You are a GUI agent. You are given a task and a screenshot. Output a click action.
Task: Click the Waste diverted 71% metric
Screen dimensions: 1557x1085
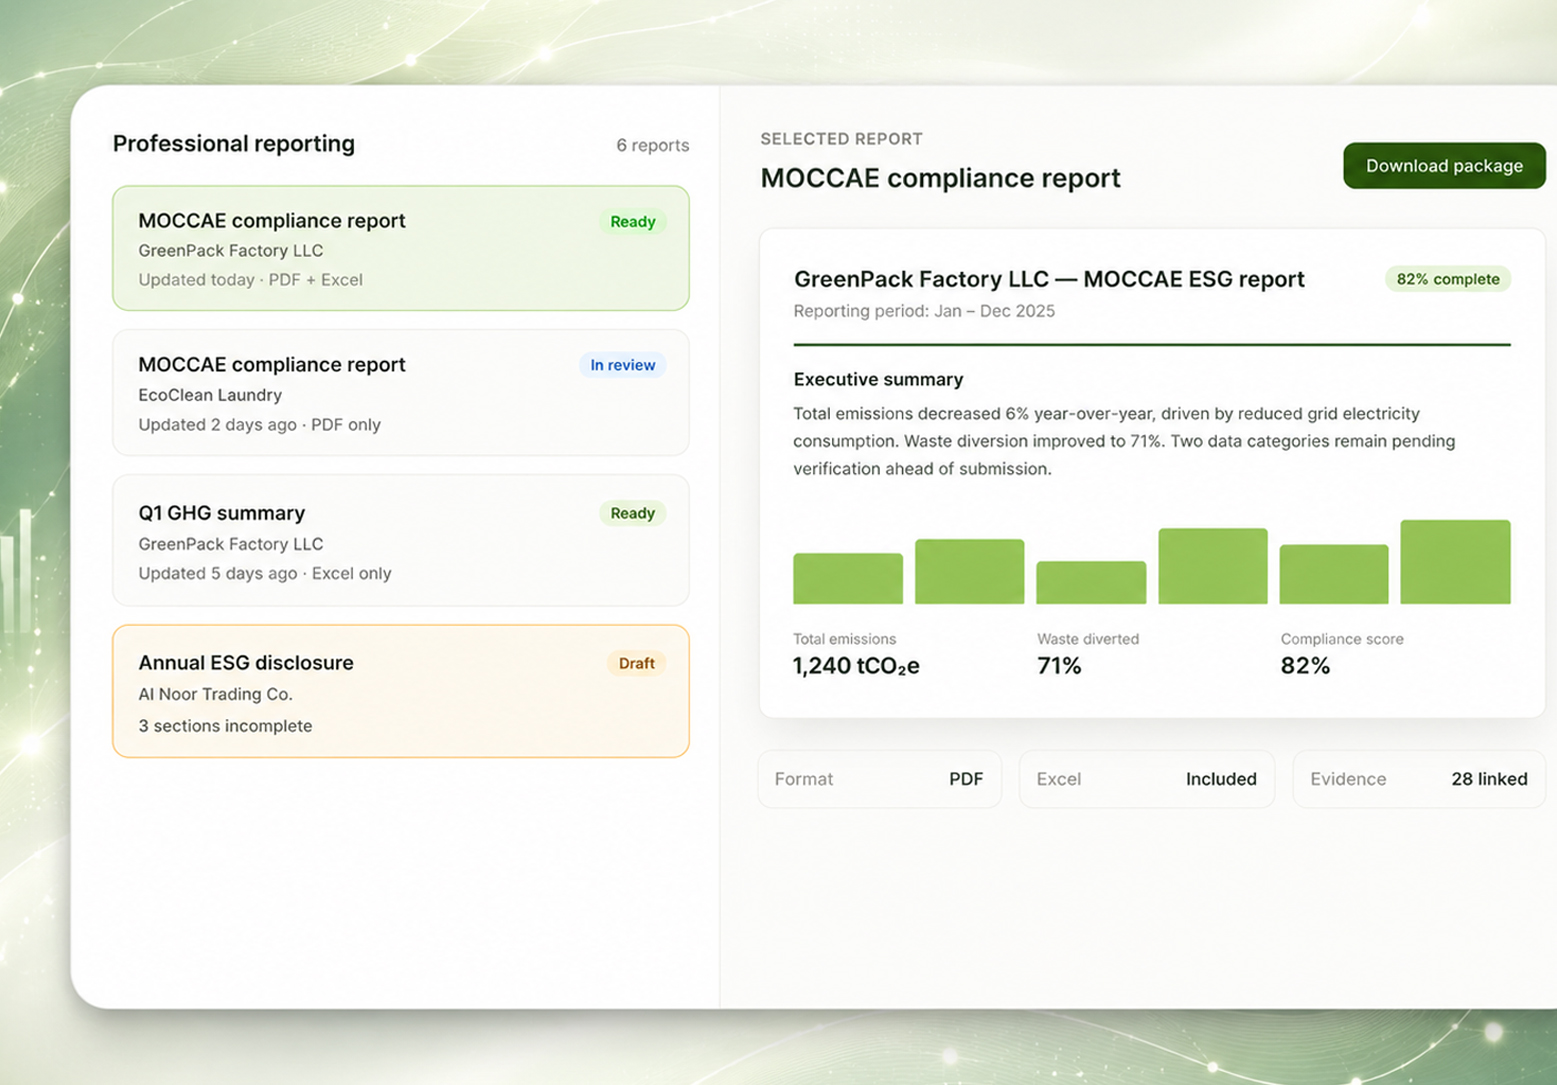(1088, 655)
